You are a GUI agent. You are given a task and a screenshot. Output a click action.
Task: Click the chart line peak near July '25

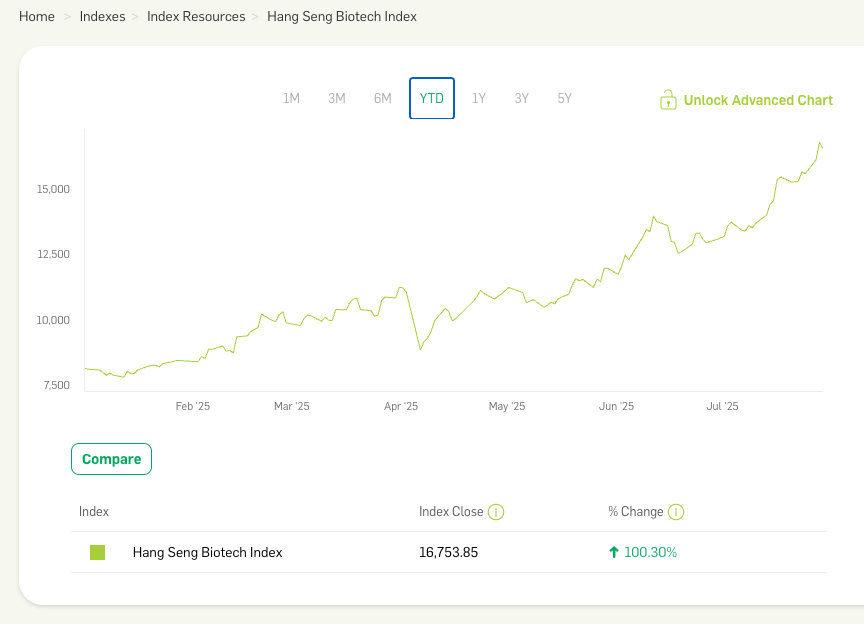[820, 144]
